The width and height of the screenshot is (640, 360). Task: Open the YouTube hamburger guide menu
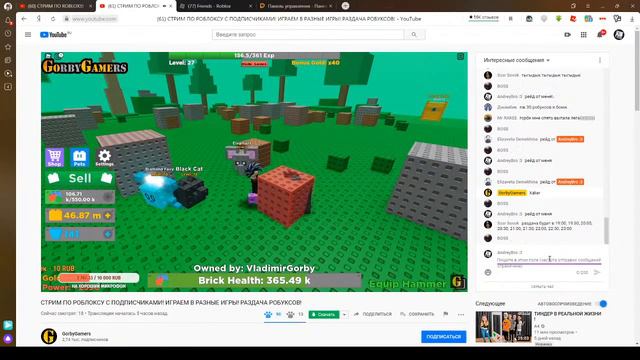(28, 35)
